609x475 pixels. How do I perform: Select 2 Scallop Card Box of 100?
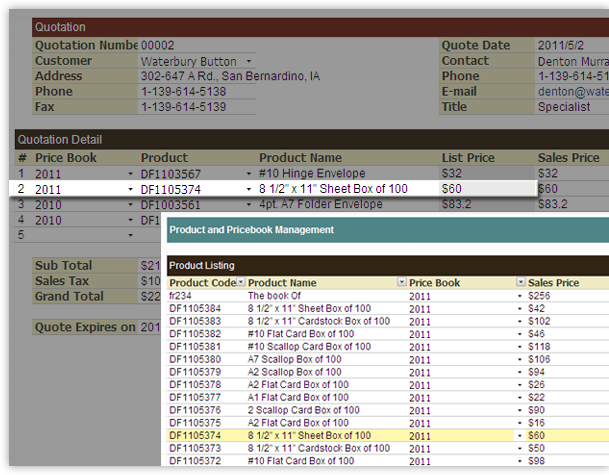pos(304,410)
